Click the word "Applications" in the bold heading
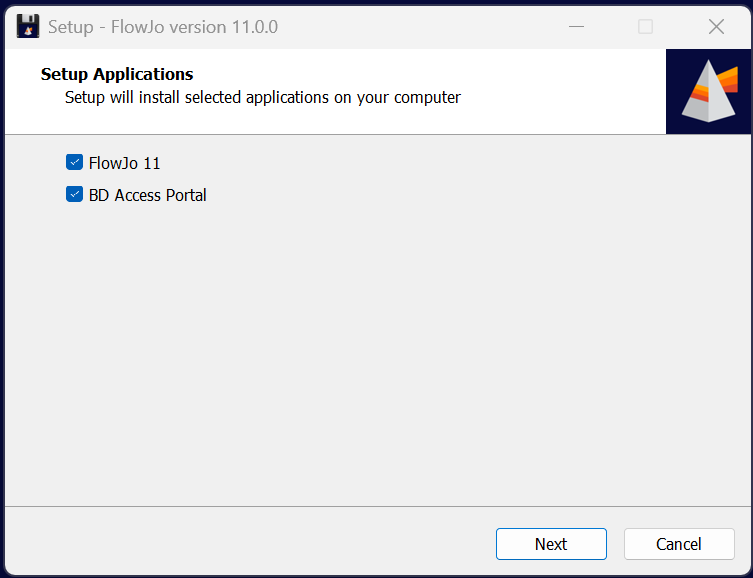Viewport: 753px width, 578px height. (x=143, y=74)
